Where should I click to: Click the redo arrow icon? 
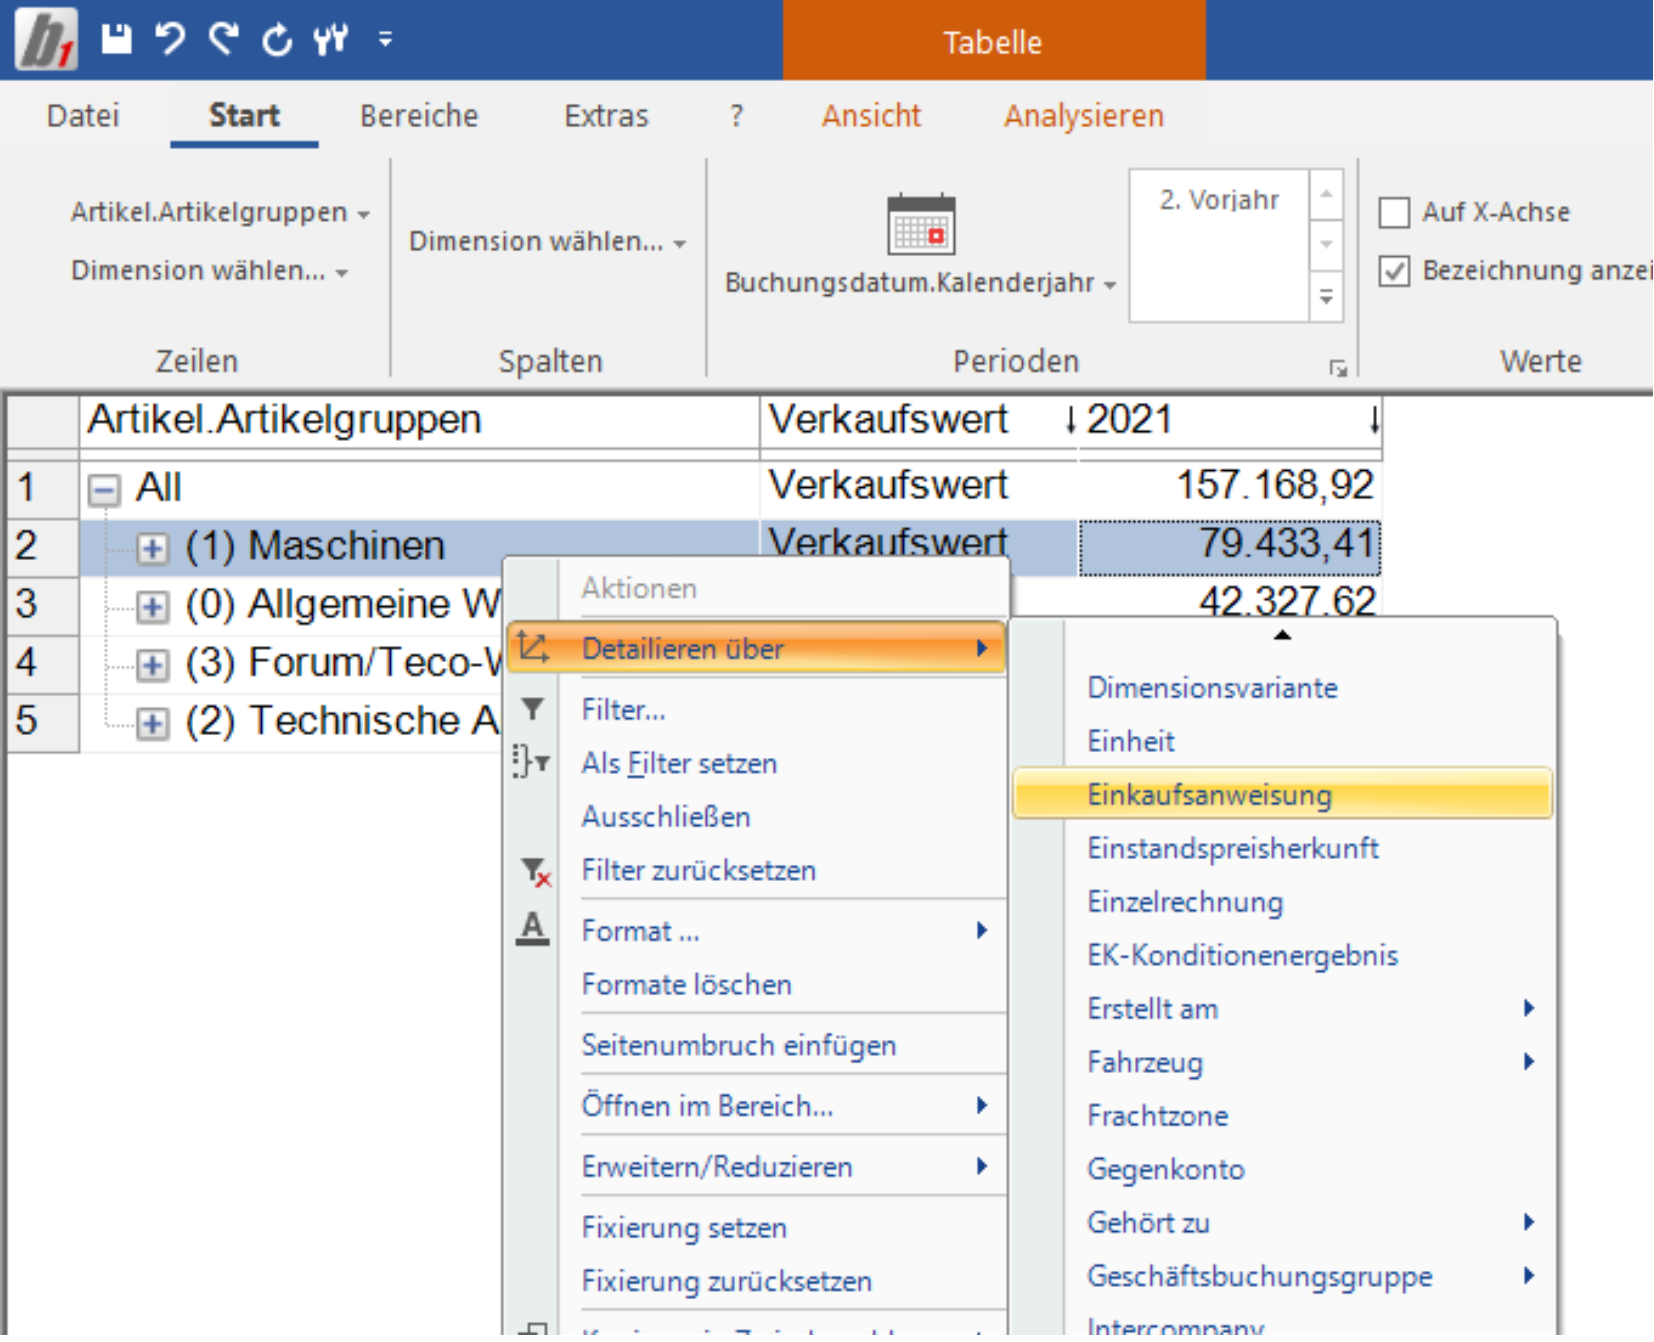tap(223, 39)
